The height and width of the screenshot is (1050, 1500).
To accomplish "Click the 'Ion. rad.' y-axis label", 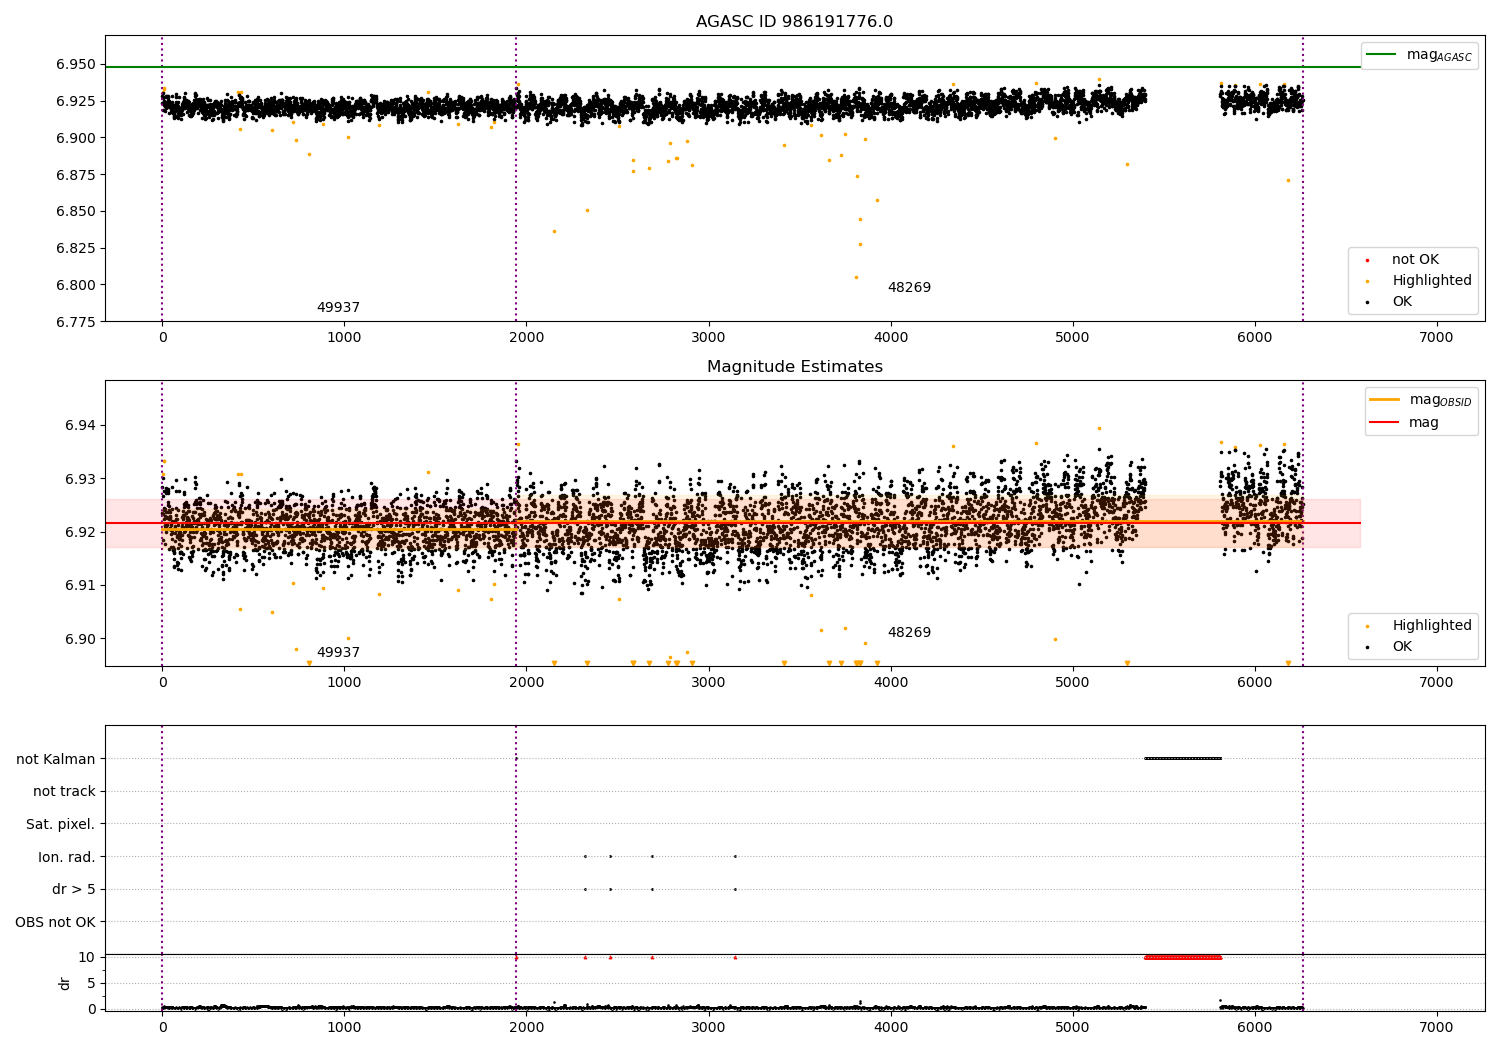I will click(67, 857).
